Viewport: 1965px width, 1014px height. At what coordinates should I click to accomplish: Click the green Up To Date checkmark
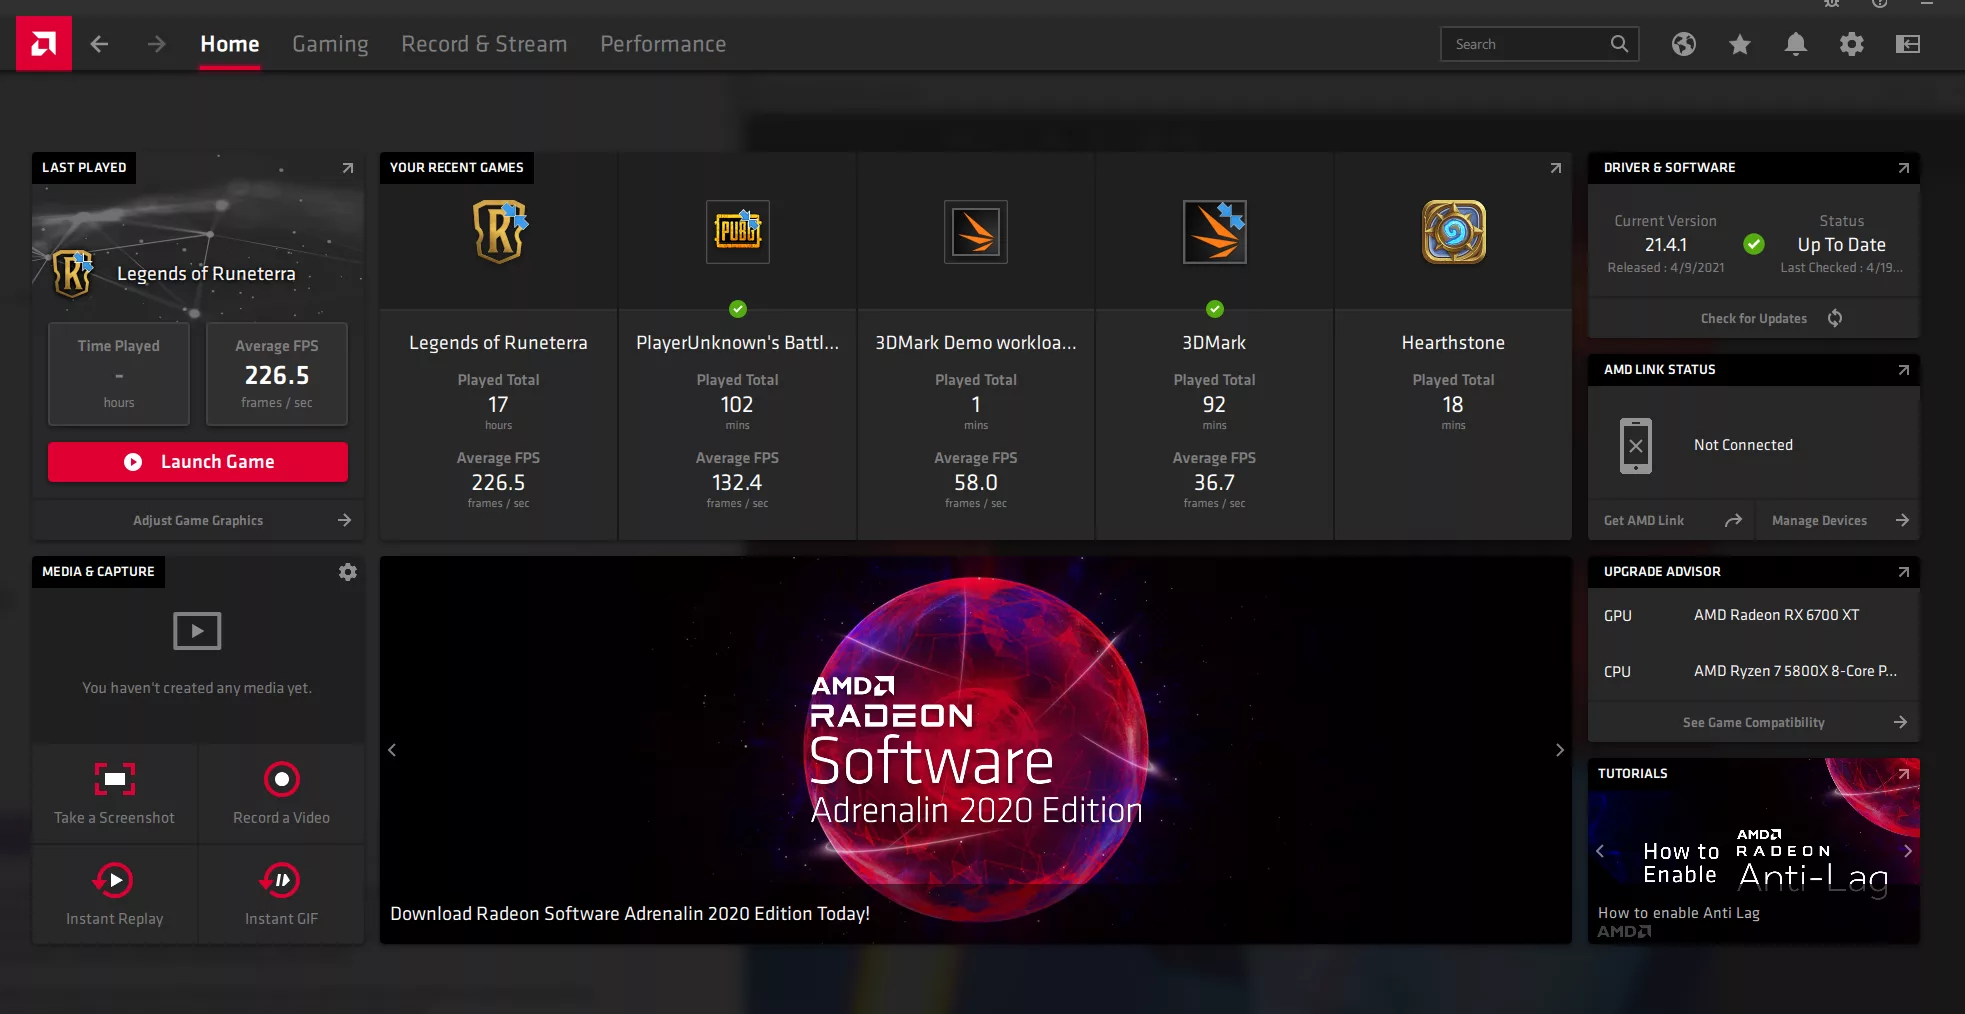[x=1754, y=244]
